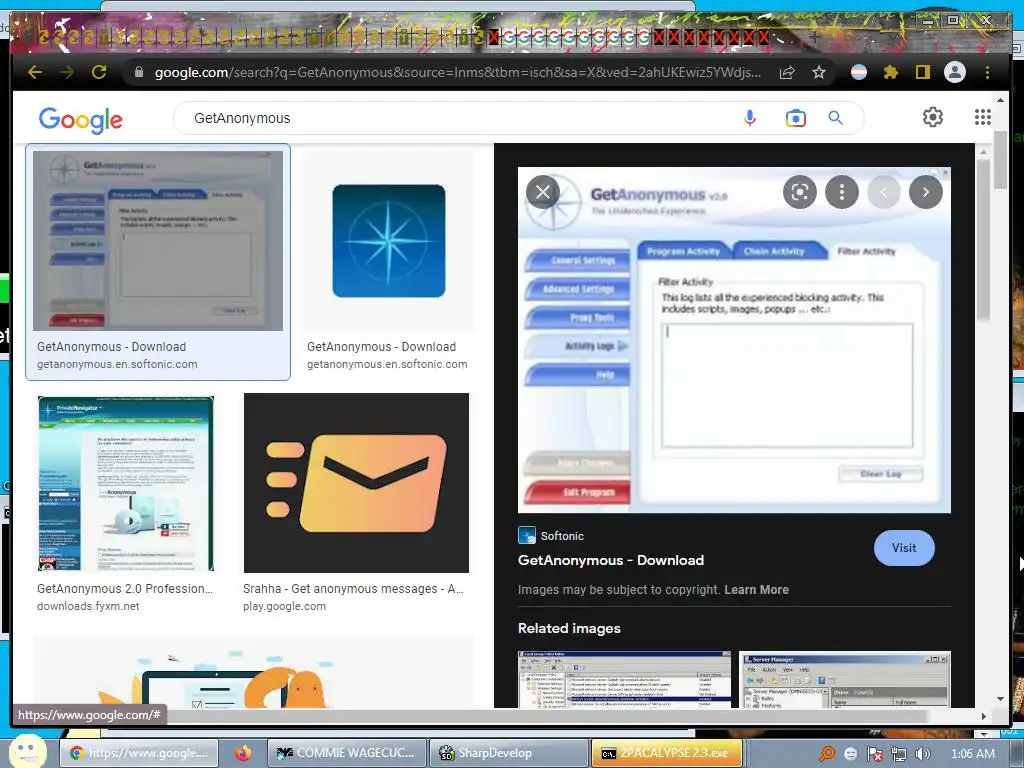The height and width of the screenshot is (768, 1024).
Task: Open the downloads.fyxm.net source link
Action: [88, 606]
